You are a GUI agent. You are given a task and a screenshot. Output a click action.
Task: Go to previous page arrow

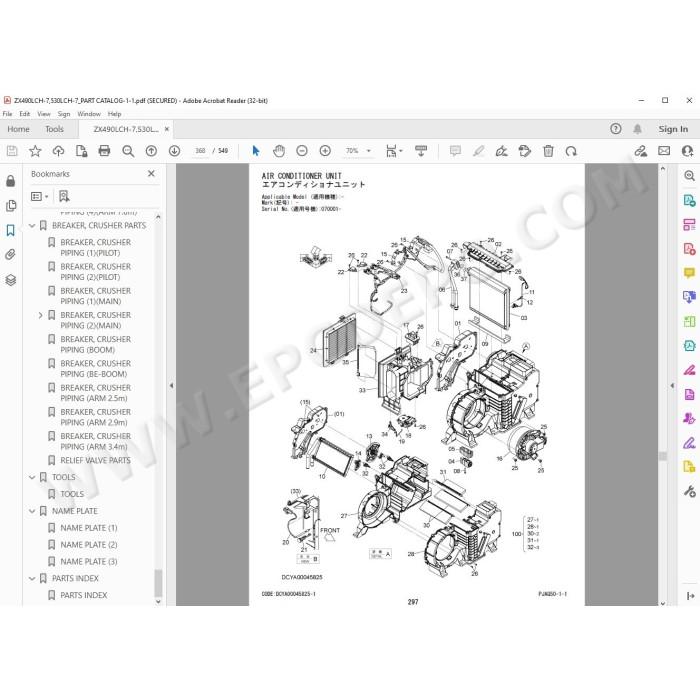[151, 151]
